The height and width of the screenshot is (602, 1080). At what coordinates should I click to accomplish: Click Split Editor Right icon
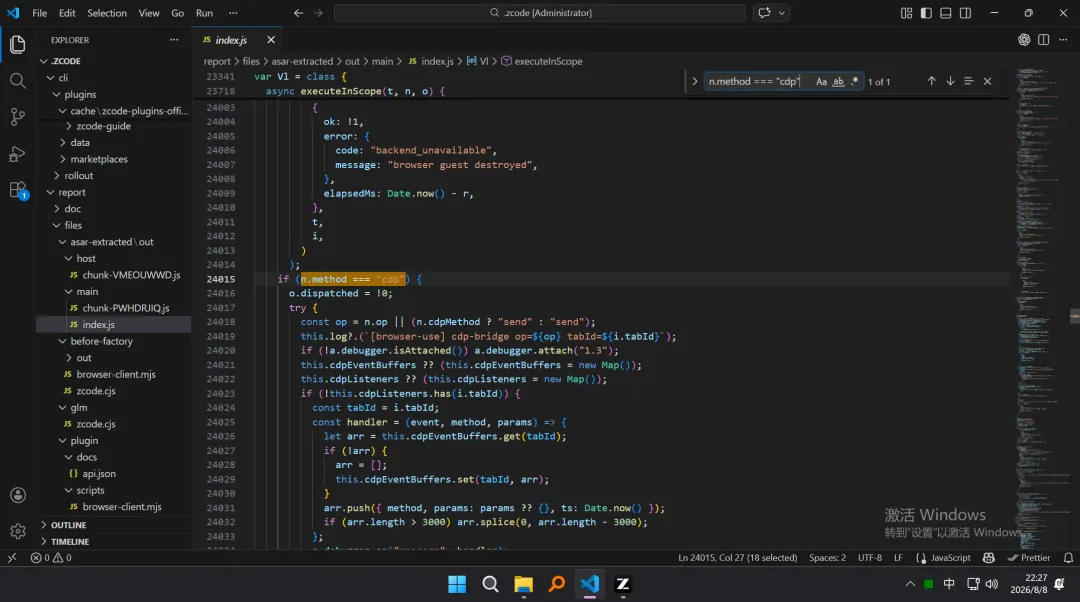click(x=1043, y=40)
